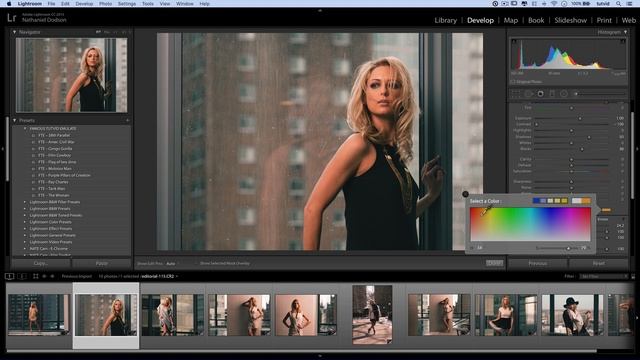The height and width of the screenshot is (360, 640).
Task: Select the walking model filmstrip thumbnail
Action: (372, 314)
